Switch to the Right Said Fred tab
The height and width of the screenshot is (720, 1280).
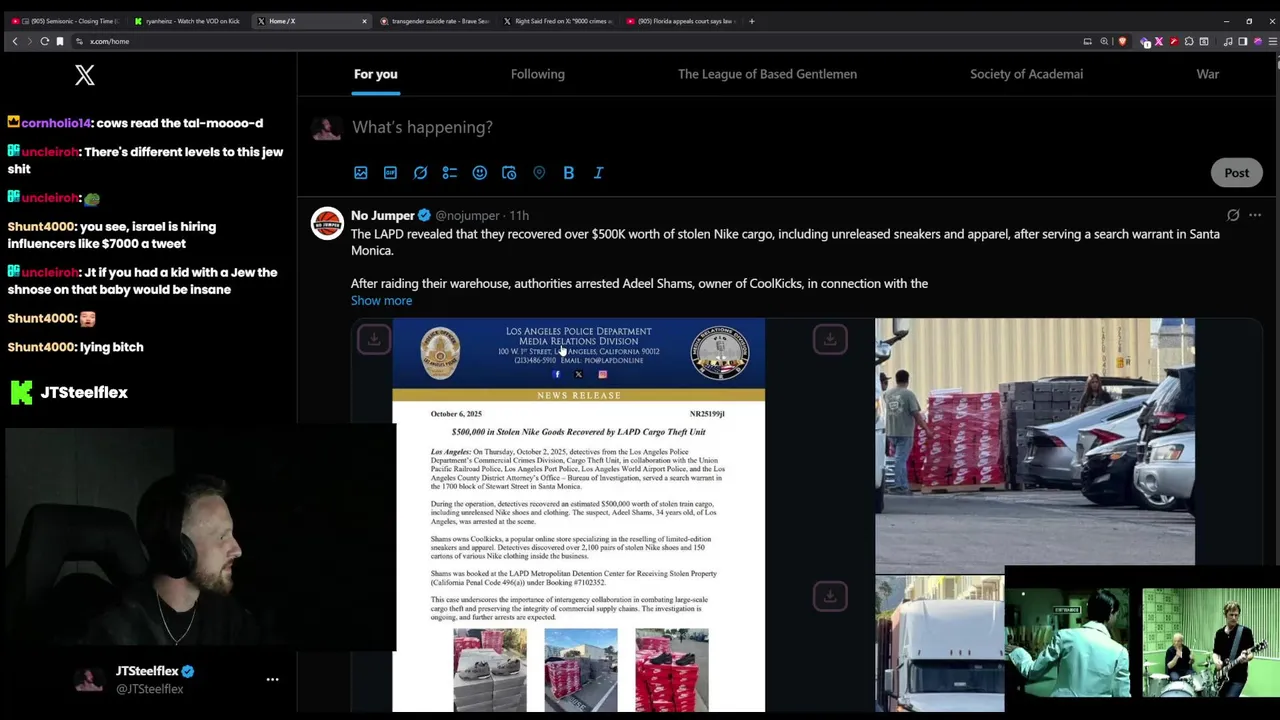tap(558, 21)
